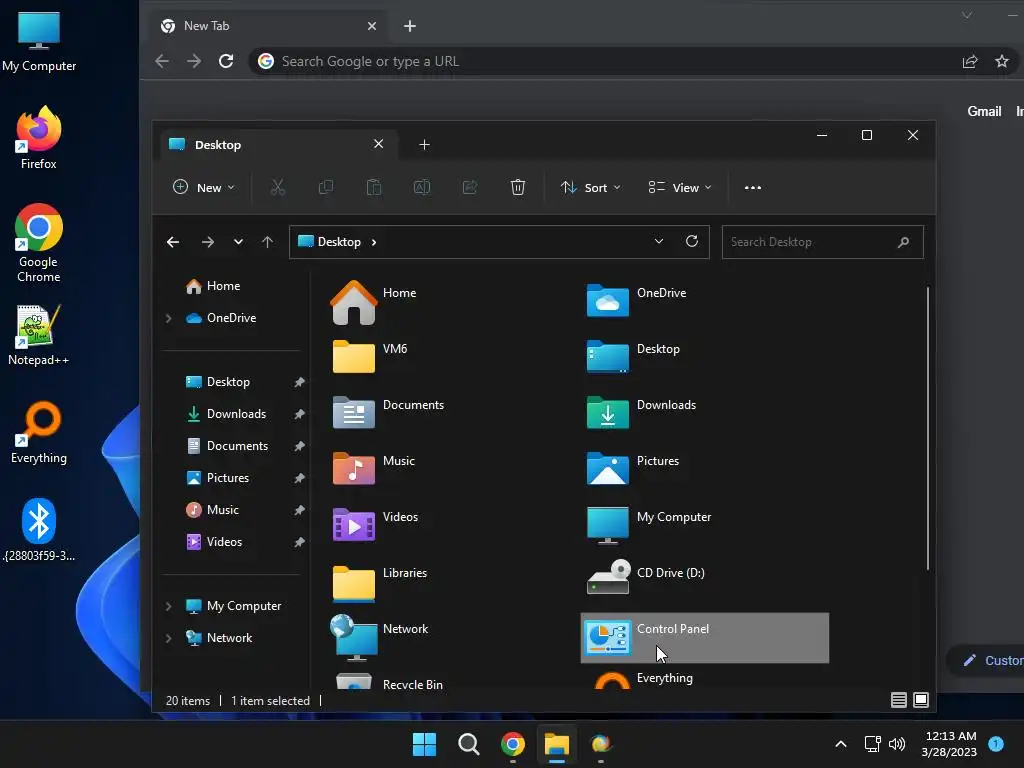Open the View dropdown menu
Image resolution: width=1024 pixels, height=768 pixels.
coord(679,187)
